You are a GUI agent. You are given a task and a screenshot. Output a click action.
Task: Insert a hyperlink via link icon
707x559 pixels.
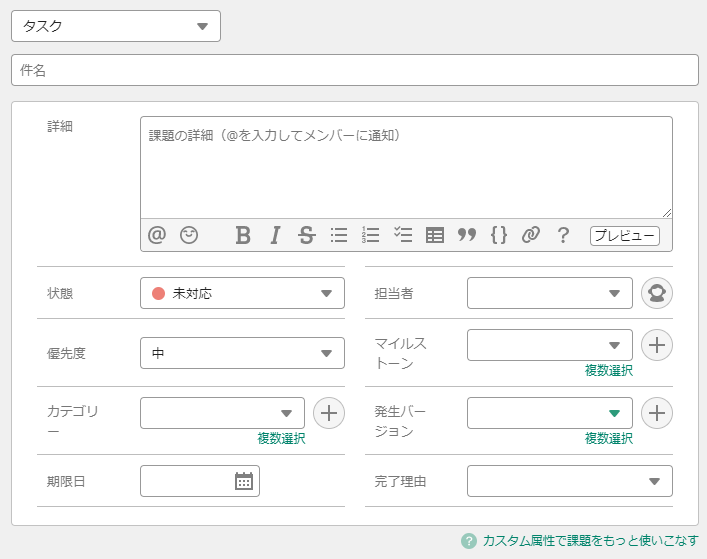click(x=531, y=235)
